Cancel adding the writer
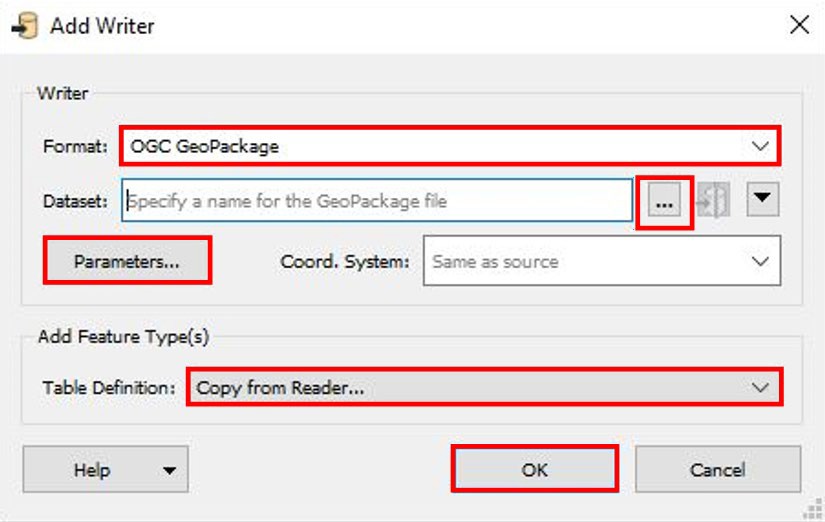825x522 pixels. [718, 469]
